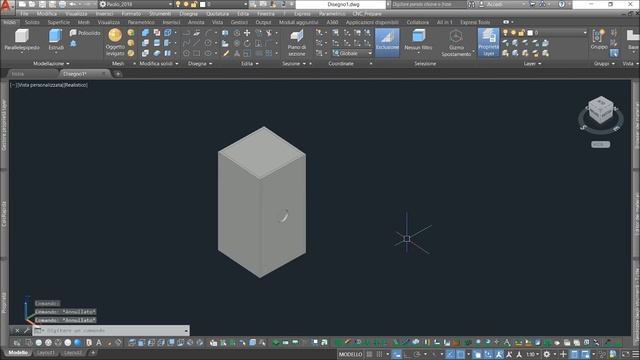Expand the Modellazione panel

[x=51, y=64]
